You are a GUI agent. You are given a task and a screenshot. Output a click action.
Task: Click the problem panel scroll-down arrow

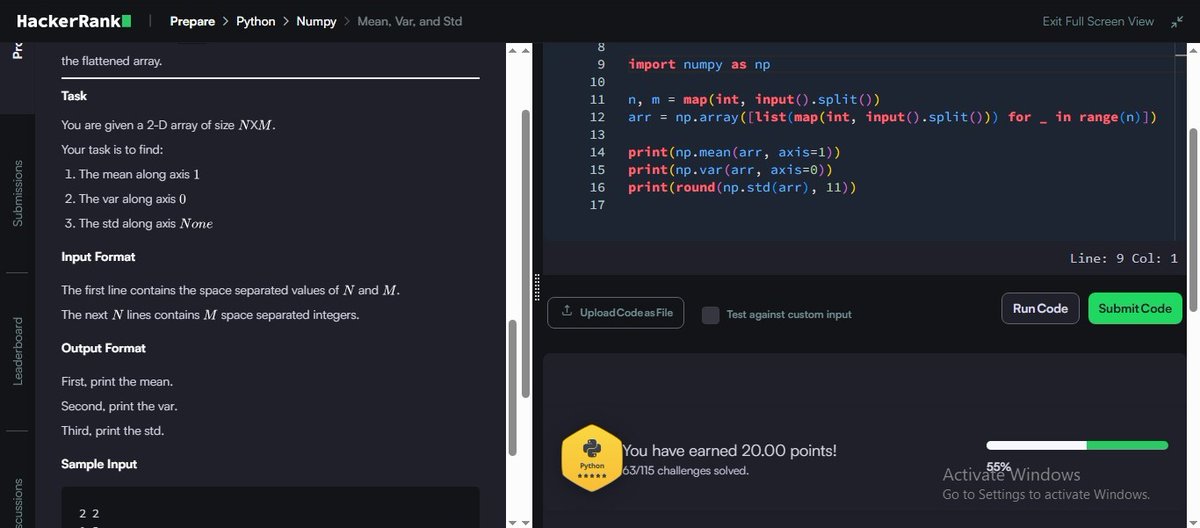click(x=514, y=522)
